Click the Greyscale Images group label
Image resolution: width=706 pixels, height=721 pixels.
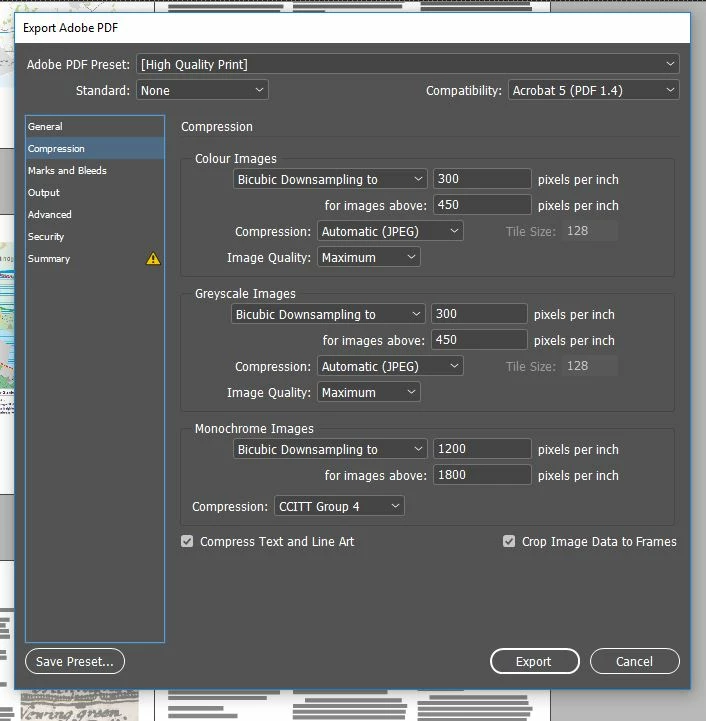pyautogui.click(x=245, y=294)
